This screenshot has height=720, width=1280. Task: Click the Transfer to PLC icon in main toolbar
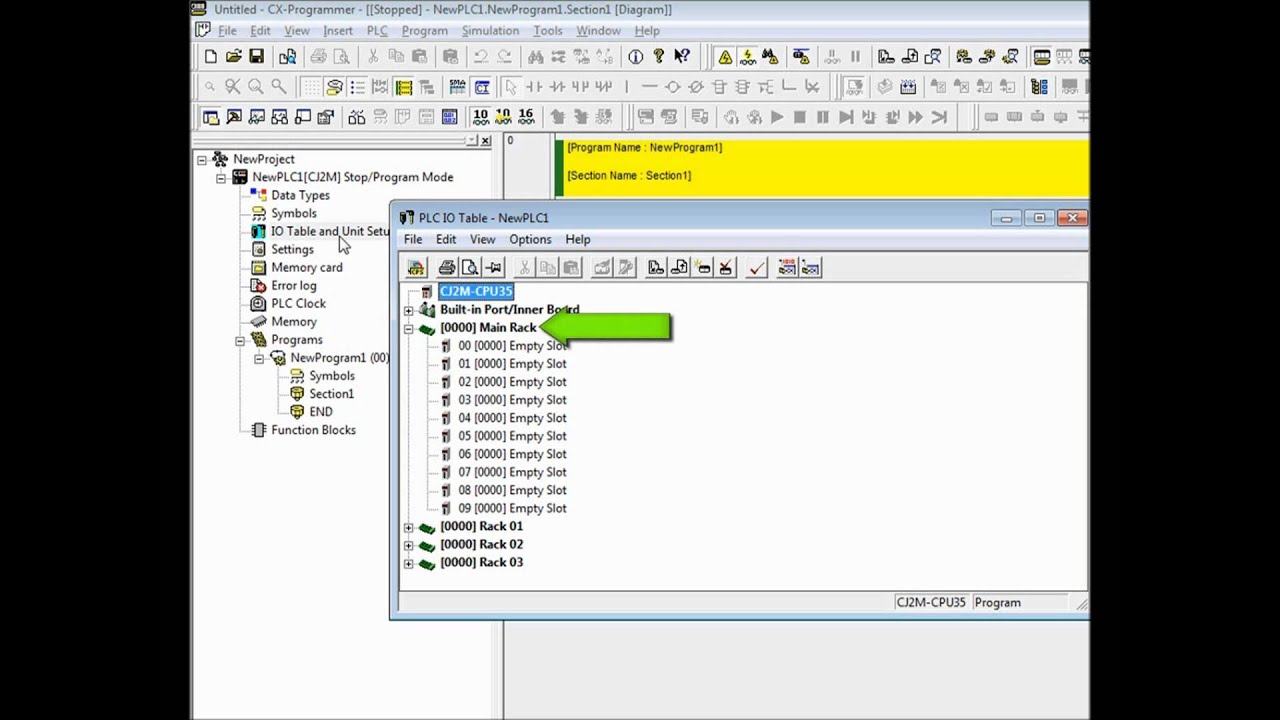click(886, 57)
